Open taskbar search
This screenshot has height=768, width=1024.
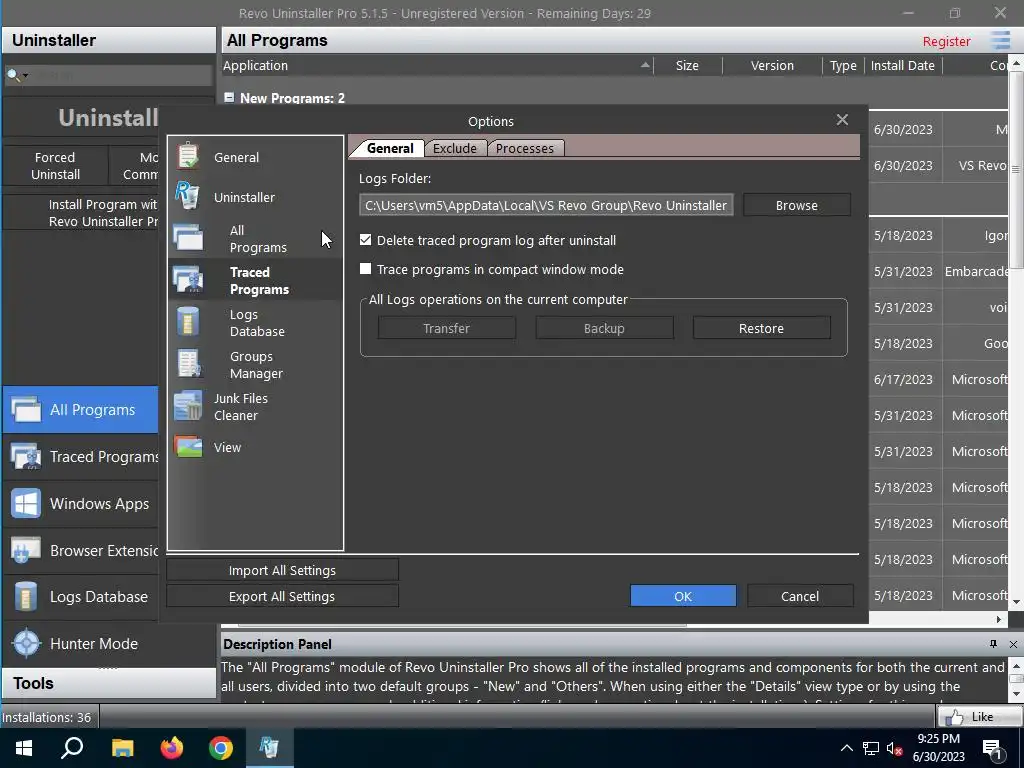pos(72,748)
